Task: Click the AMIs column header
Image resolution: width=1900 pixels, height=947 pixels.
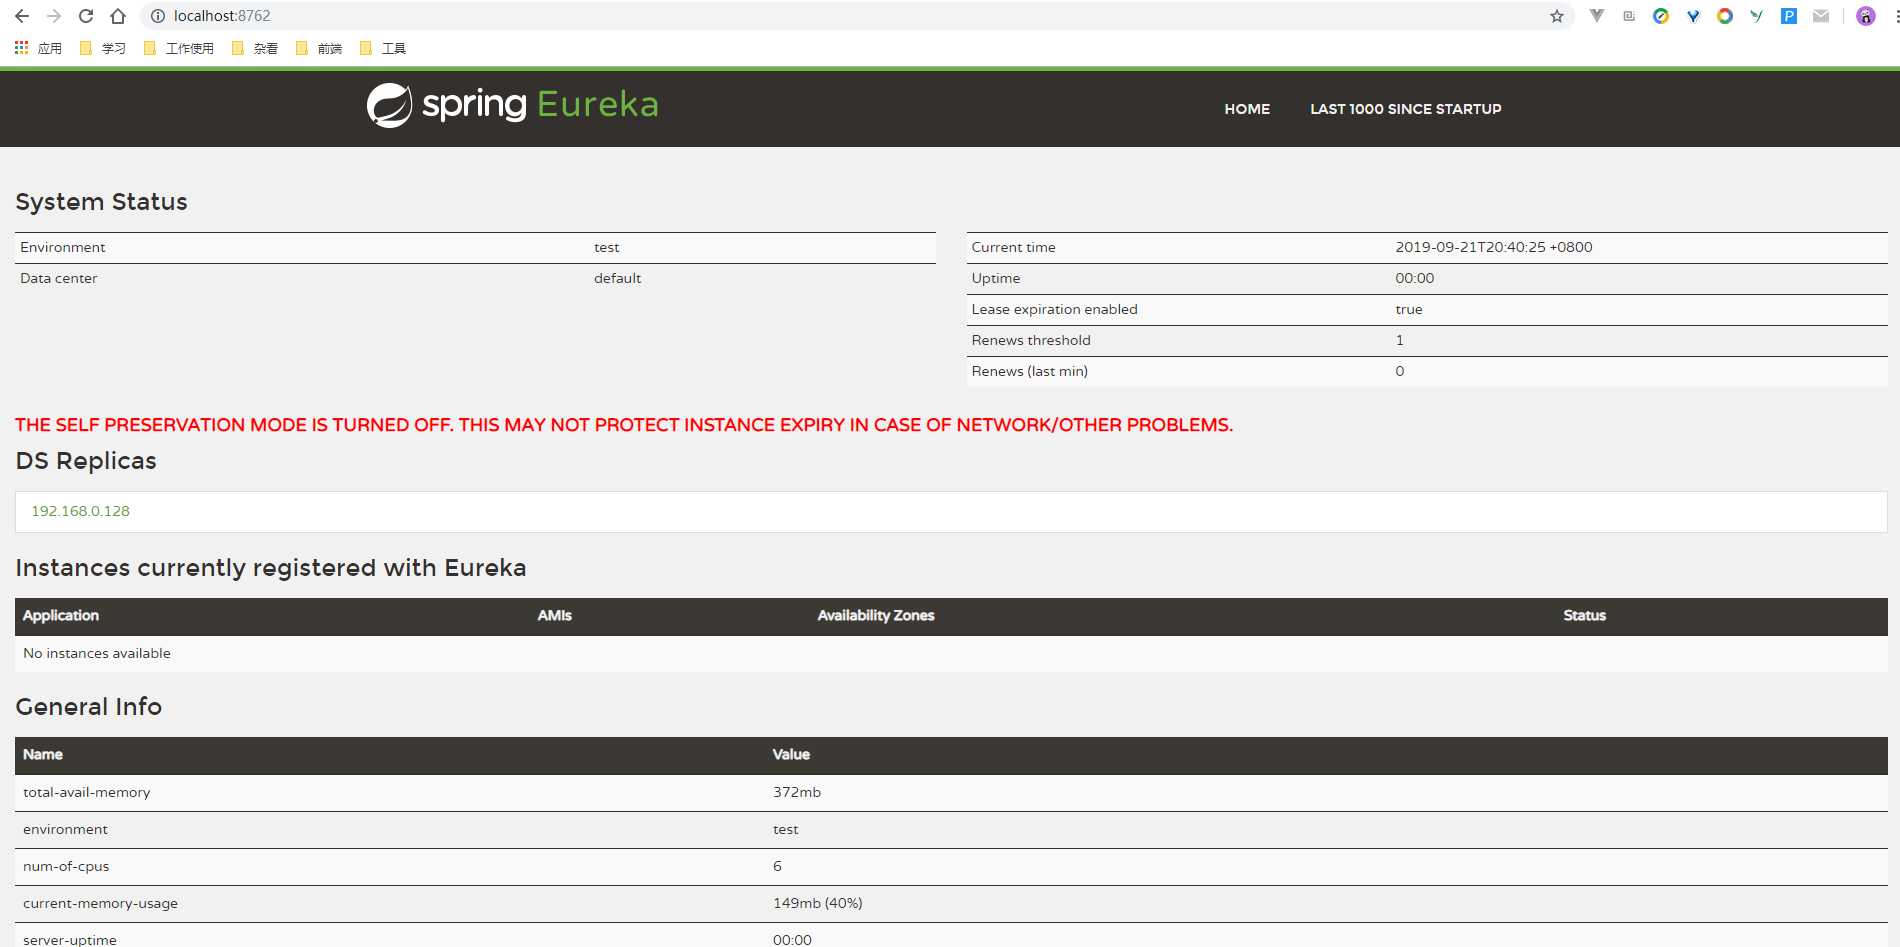Action: click(555, 615)
